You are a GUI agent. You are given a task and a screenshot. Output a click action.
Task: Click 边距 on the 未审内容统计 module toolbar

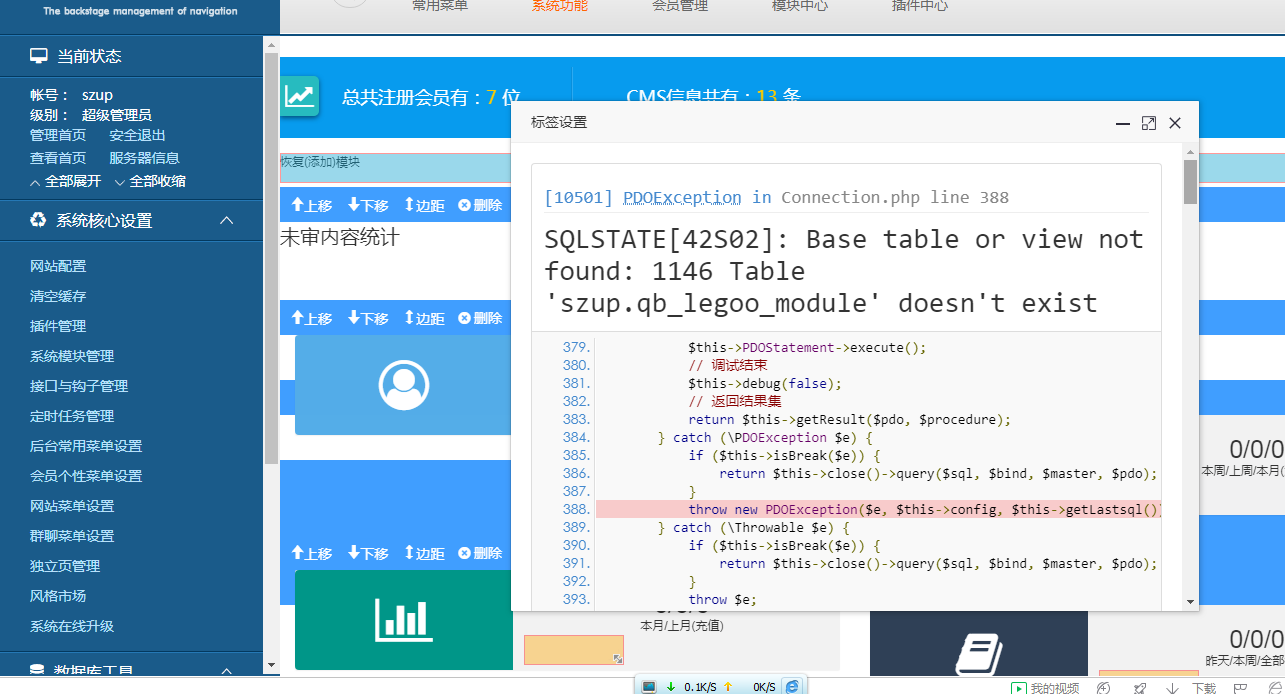coord(424,205)
